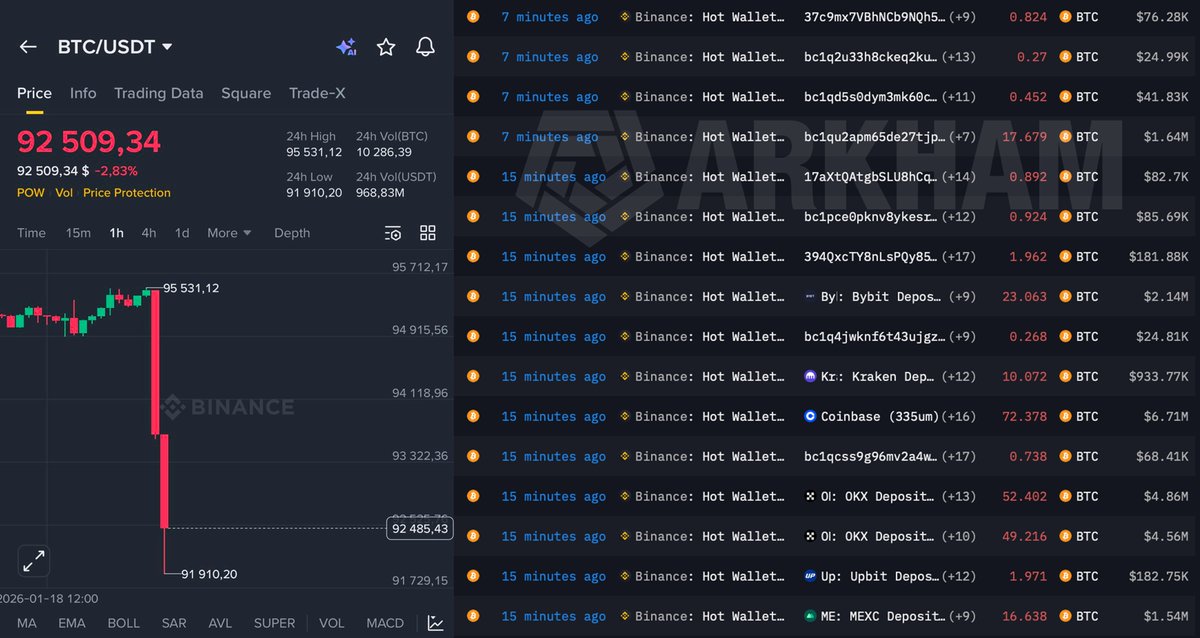Click the Bybit logo icon
Image resolution: width=1200 pixels, height=638 pixels.
click(810, 297)
